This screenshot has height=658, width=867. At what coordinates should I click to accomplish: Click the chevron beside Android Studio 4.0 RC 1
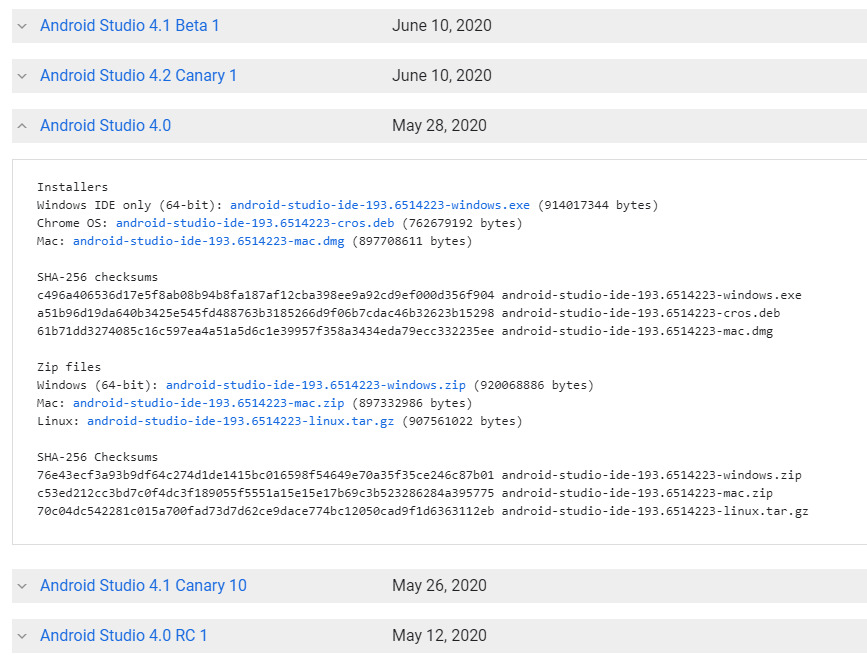click(x=21, y=635)
